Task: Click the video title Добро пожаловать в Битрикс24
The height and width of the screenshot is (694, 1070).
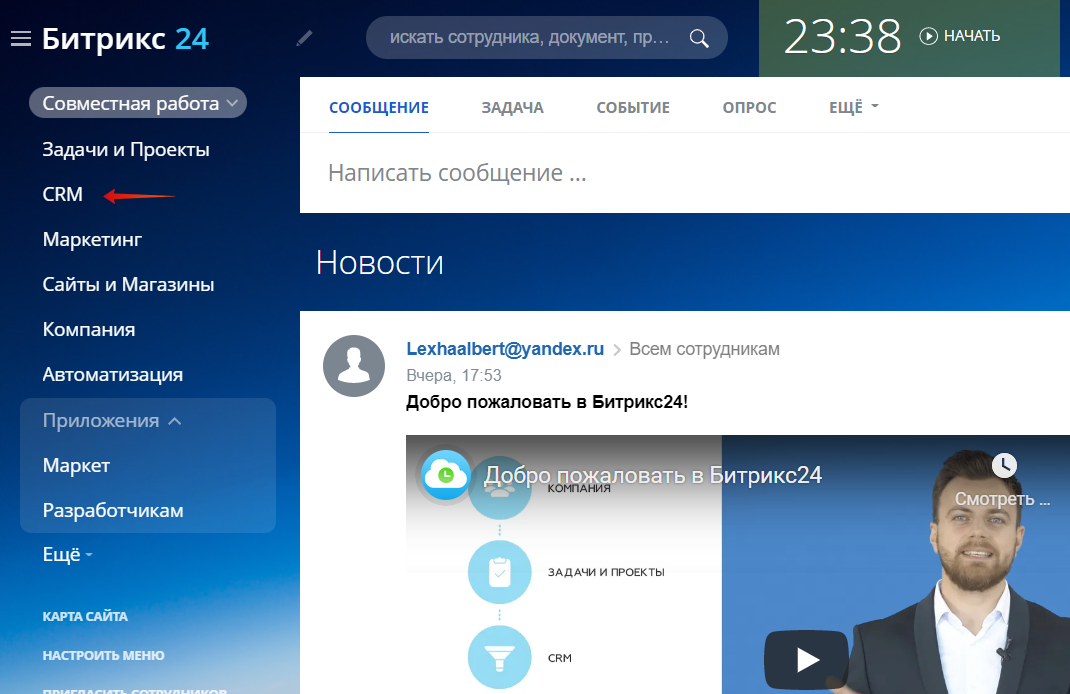Action: (x=653, y=475)
